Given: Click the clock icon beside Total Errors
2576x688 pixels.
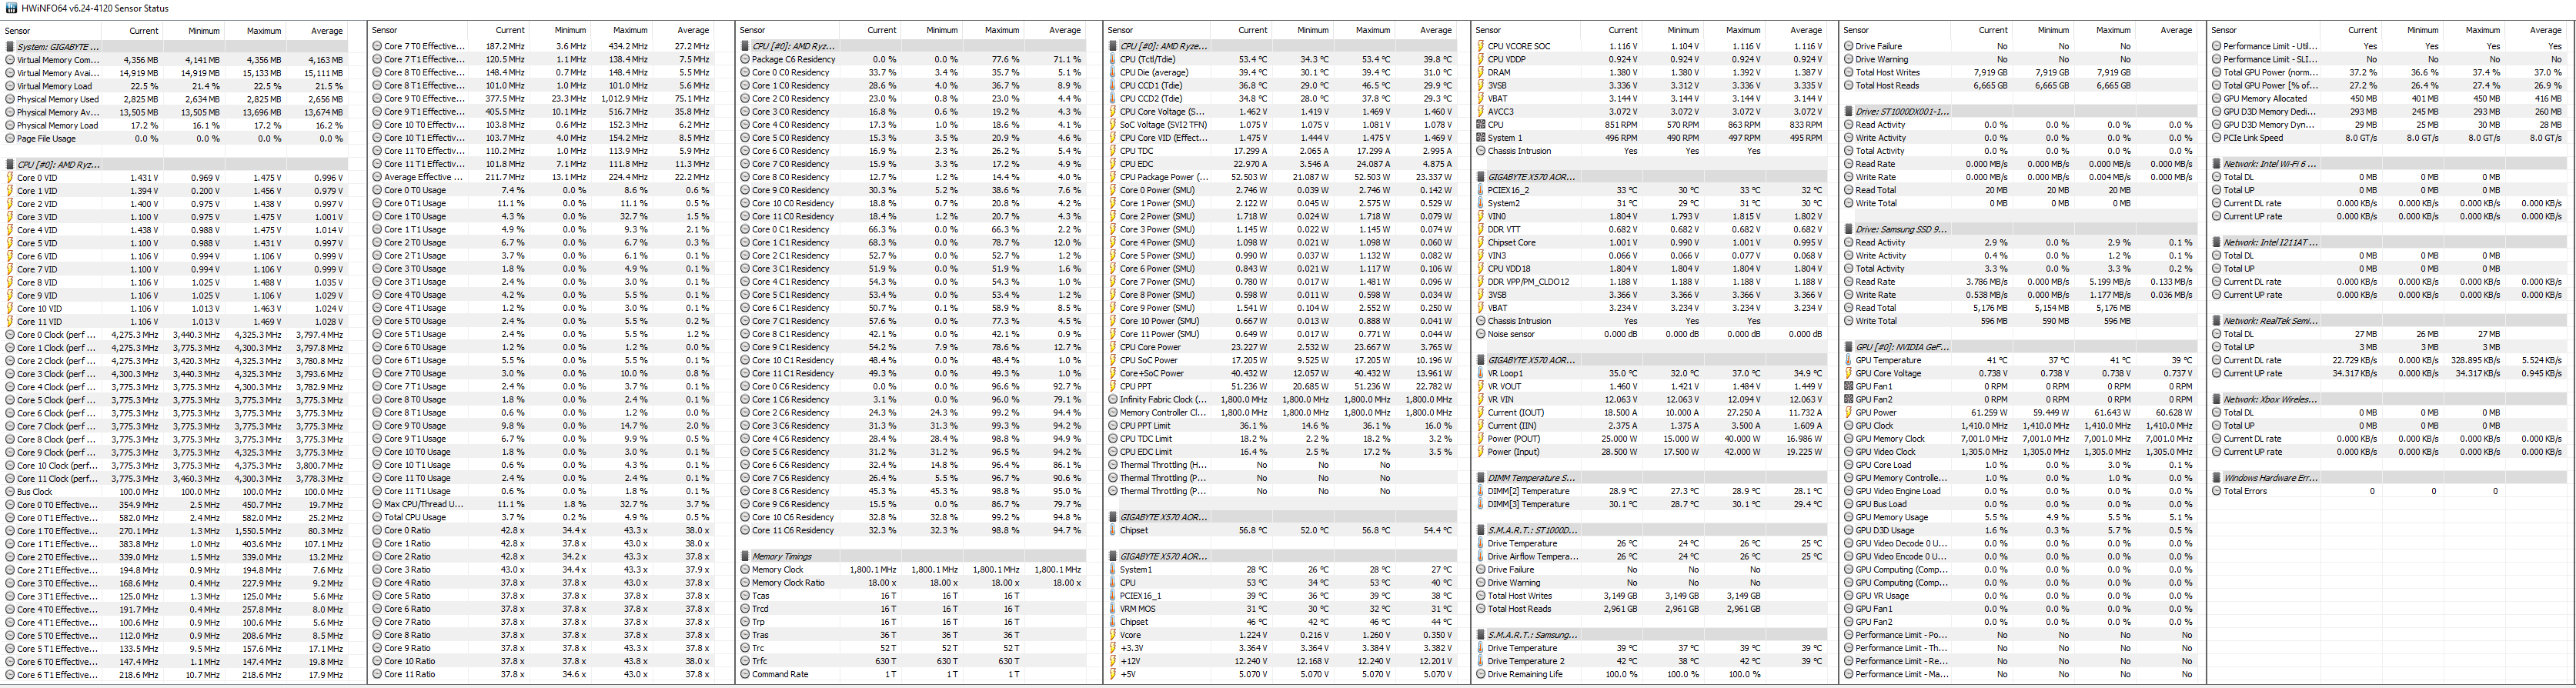Looking at the screenshot, I should tap(2217, 491).
